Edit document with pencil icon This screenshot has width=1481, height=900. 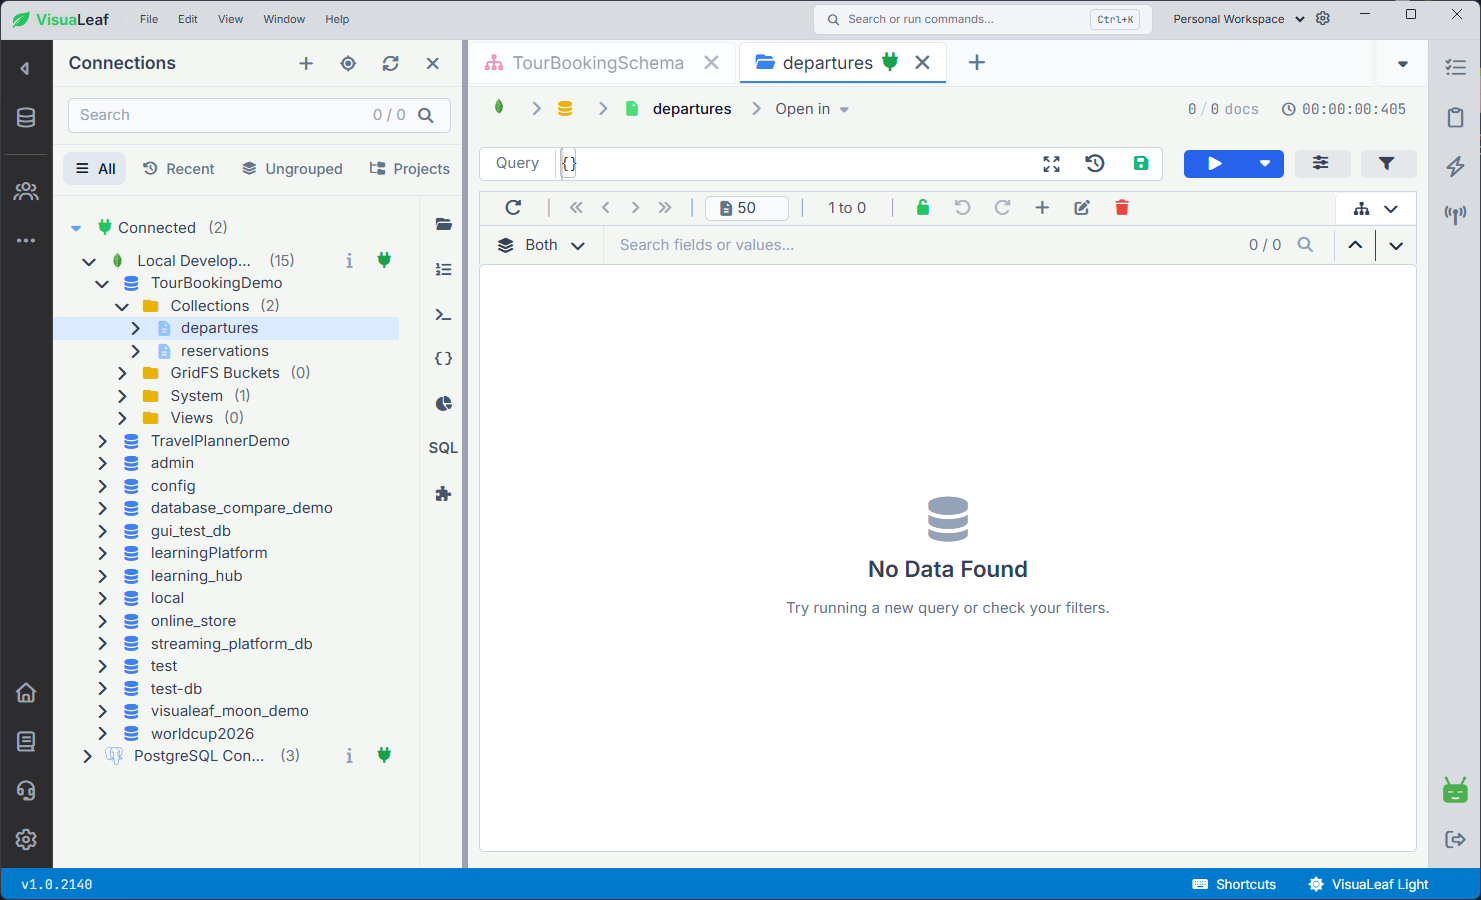click(1082, 208)
